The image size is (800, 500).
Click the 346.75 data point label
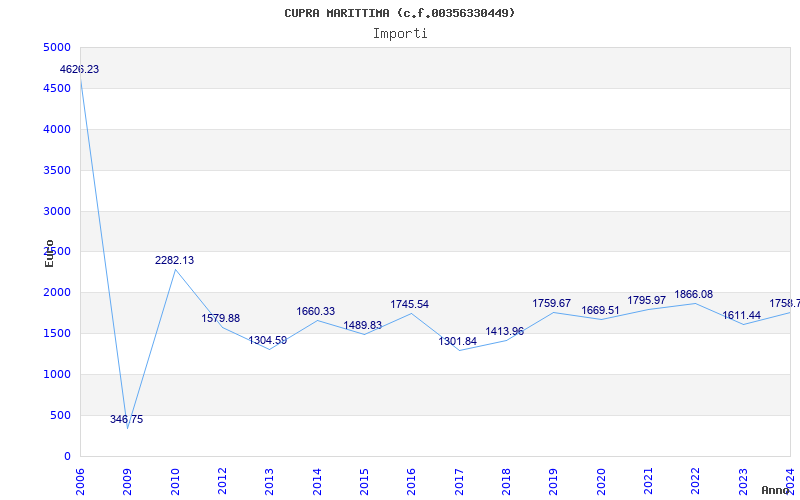(x=127, y=420)
